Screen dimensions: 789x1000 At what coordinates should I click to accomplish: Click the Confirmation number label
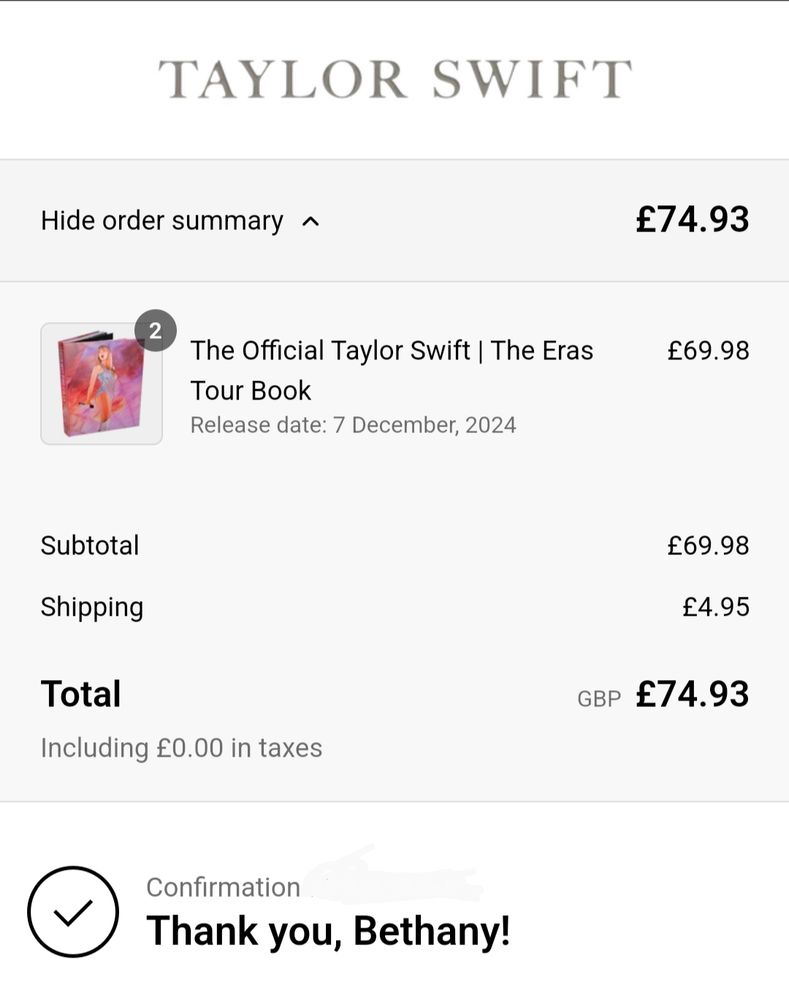(x=223, y=887)
